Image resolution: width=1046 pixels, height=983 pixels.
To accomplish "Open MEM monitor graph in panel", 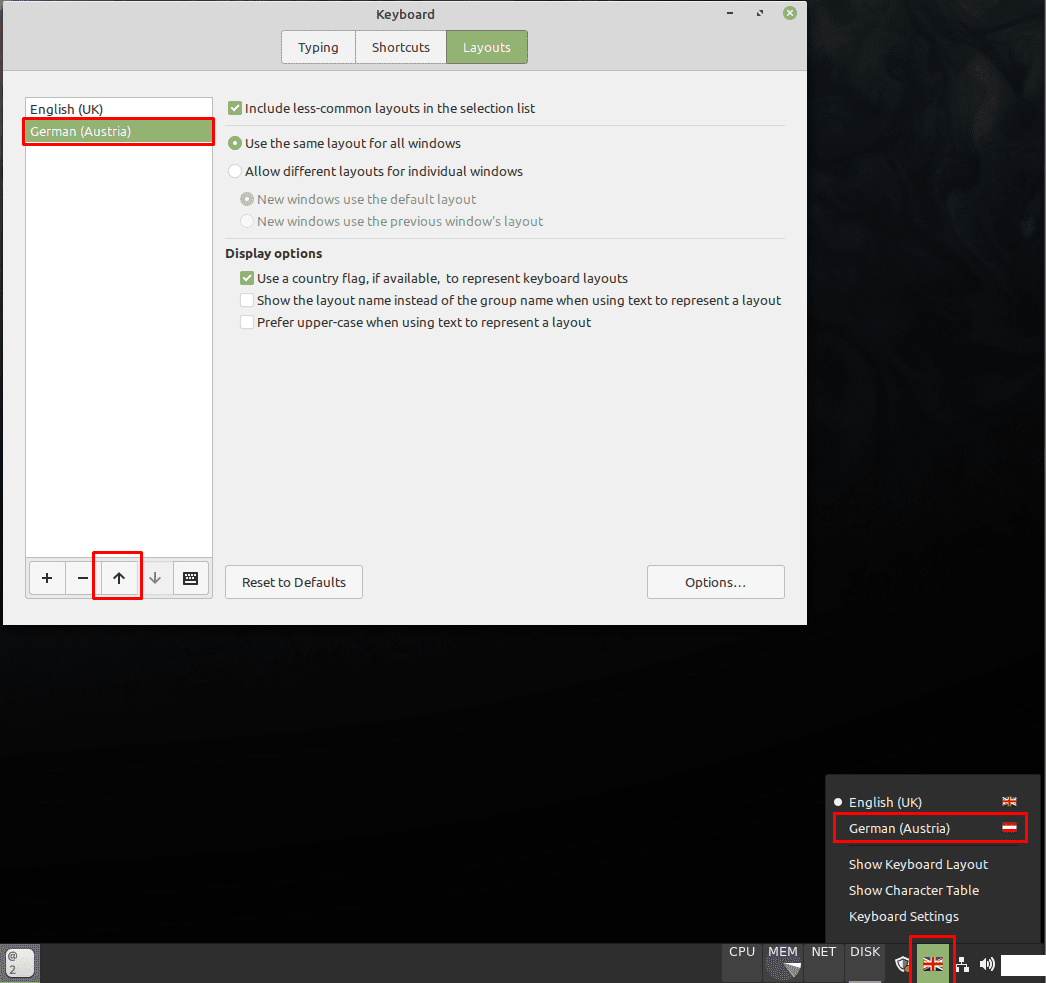I will point(782,963).
